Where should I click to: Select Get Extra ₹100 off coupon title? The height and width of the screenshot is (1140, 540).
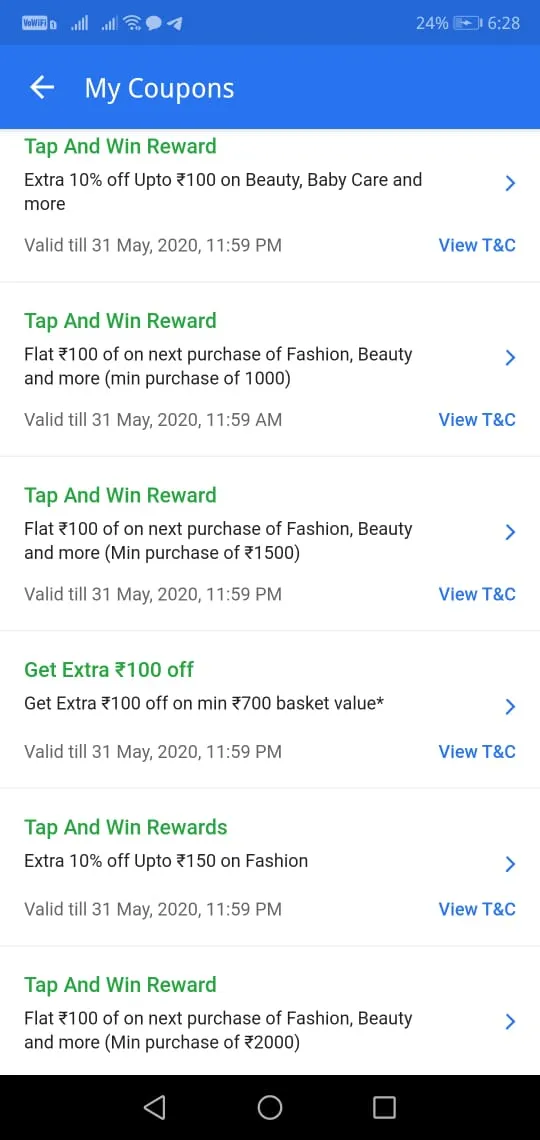(x=109, y=670)
